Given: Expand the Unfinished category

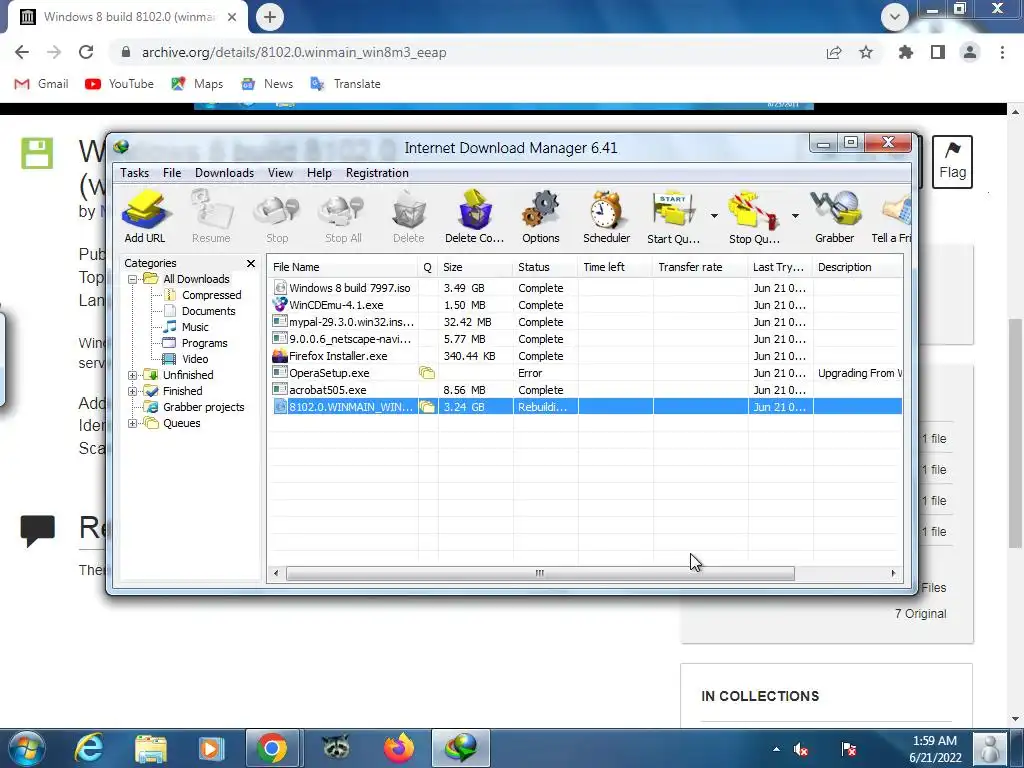Looking at the screenshot, I should [132, 376].
